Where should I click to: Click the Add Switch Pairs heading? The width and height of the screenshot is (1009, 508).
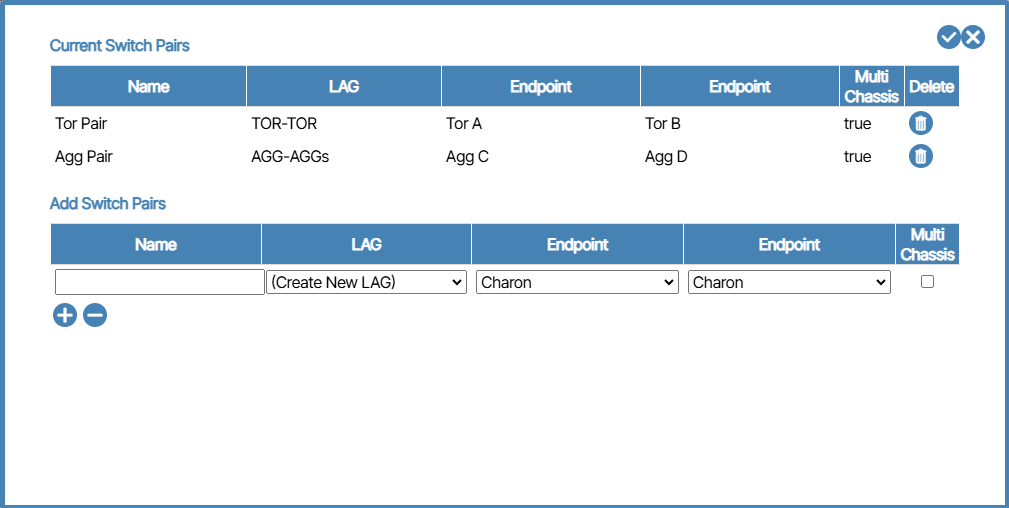pyautogui.click(x=108, y=203)
